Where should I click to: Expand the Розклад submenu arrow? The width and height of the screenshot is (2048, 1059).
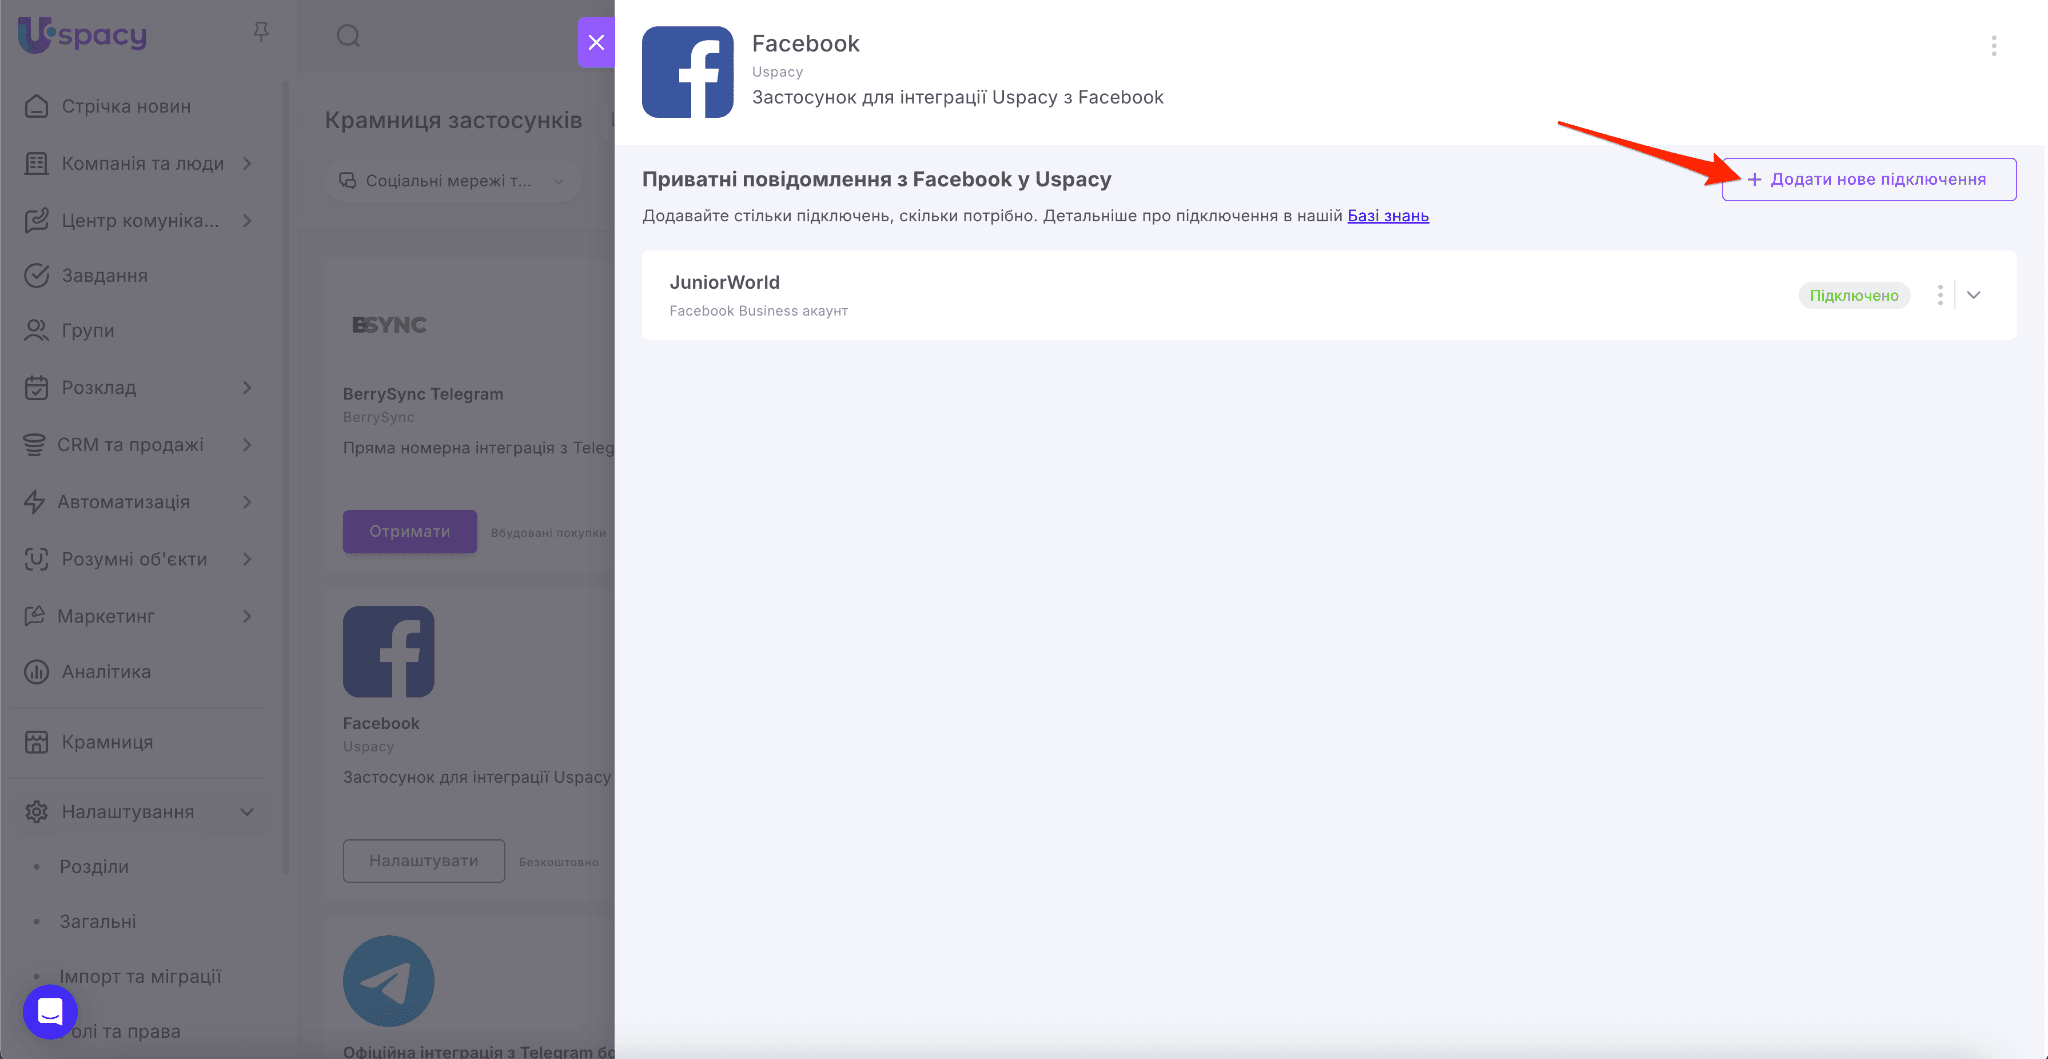click(x=247, y=387)
